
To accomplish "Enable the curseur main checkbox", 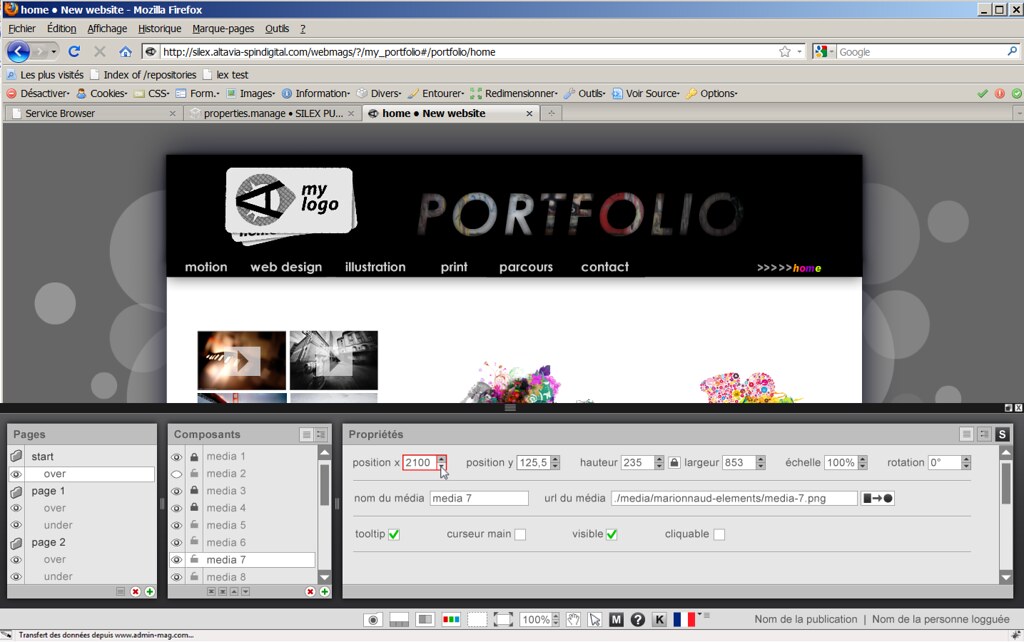I will [520, 535].
